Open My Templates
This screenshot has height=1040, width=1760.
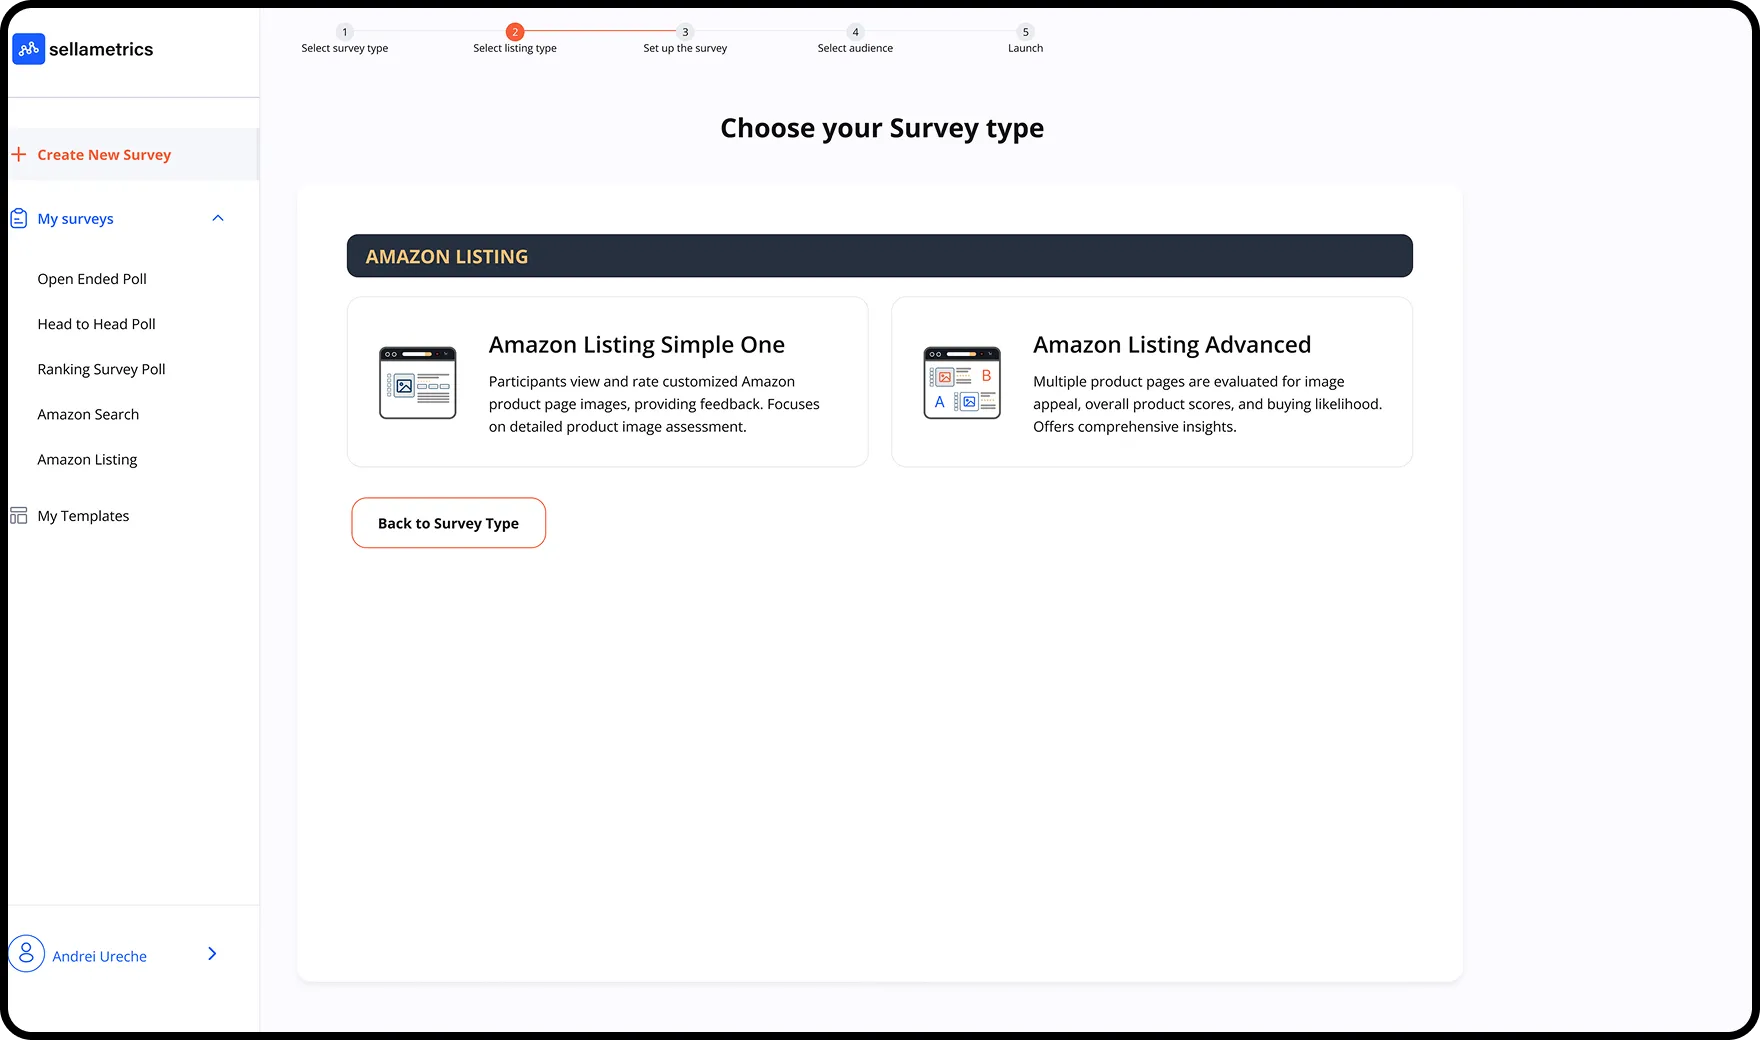(83, 516)
